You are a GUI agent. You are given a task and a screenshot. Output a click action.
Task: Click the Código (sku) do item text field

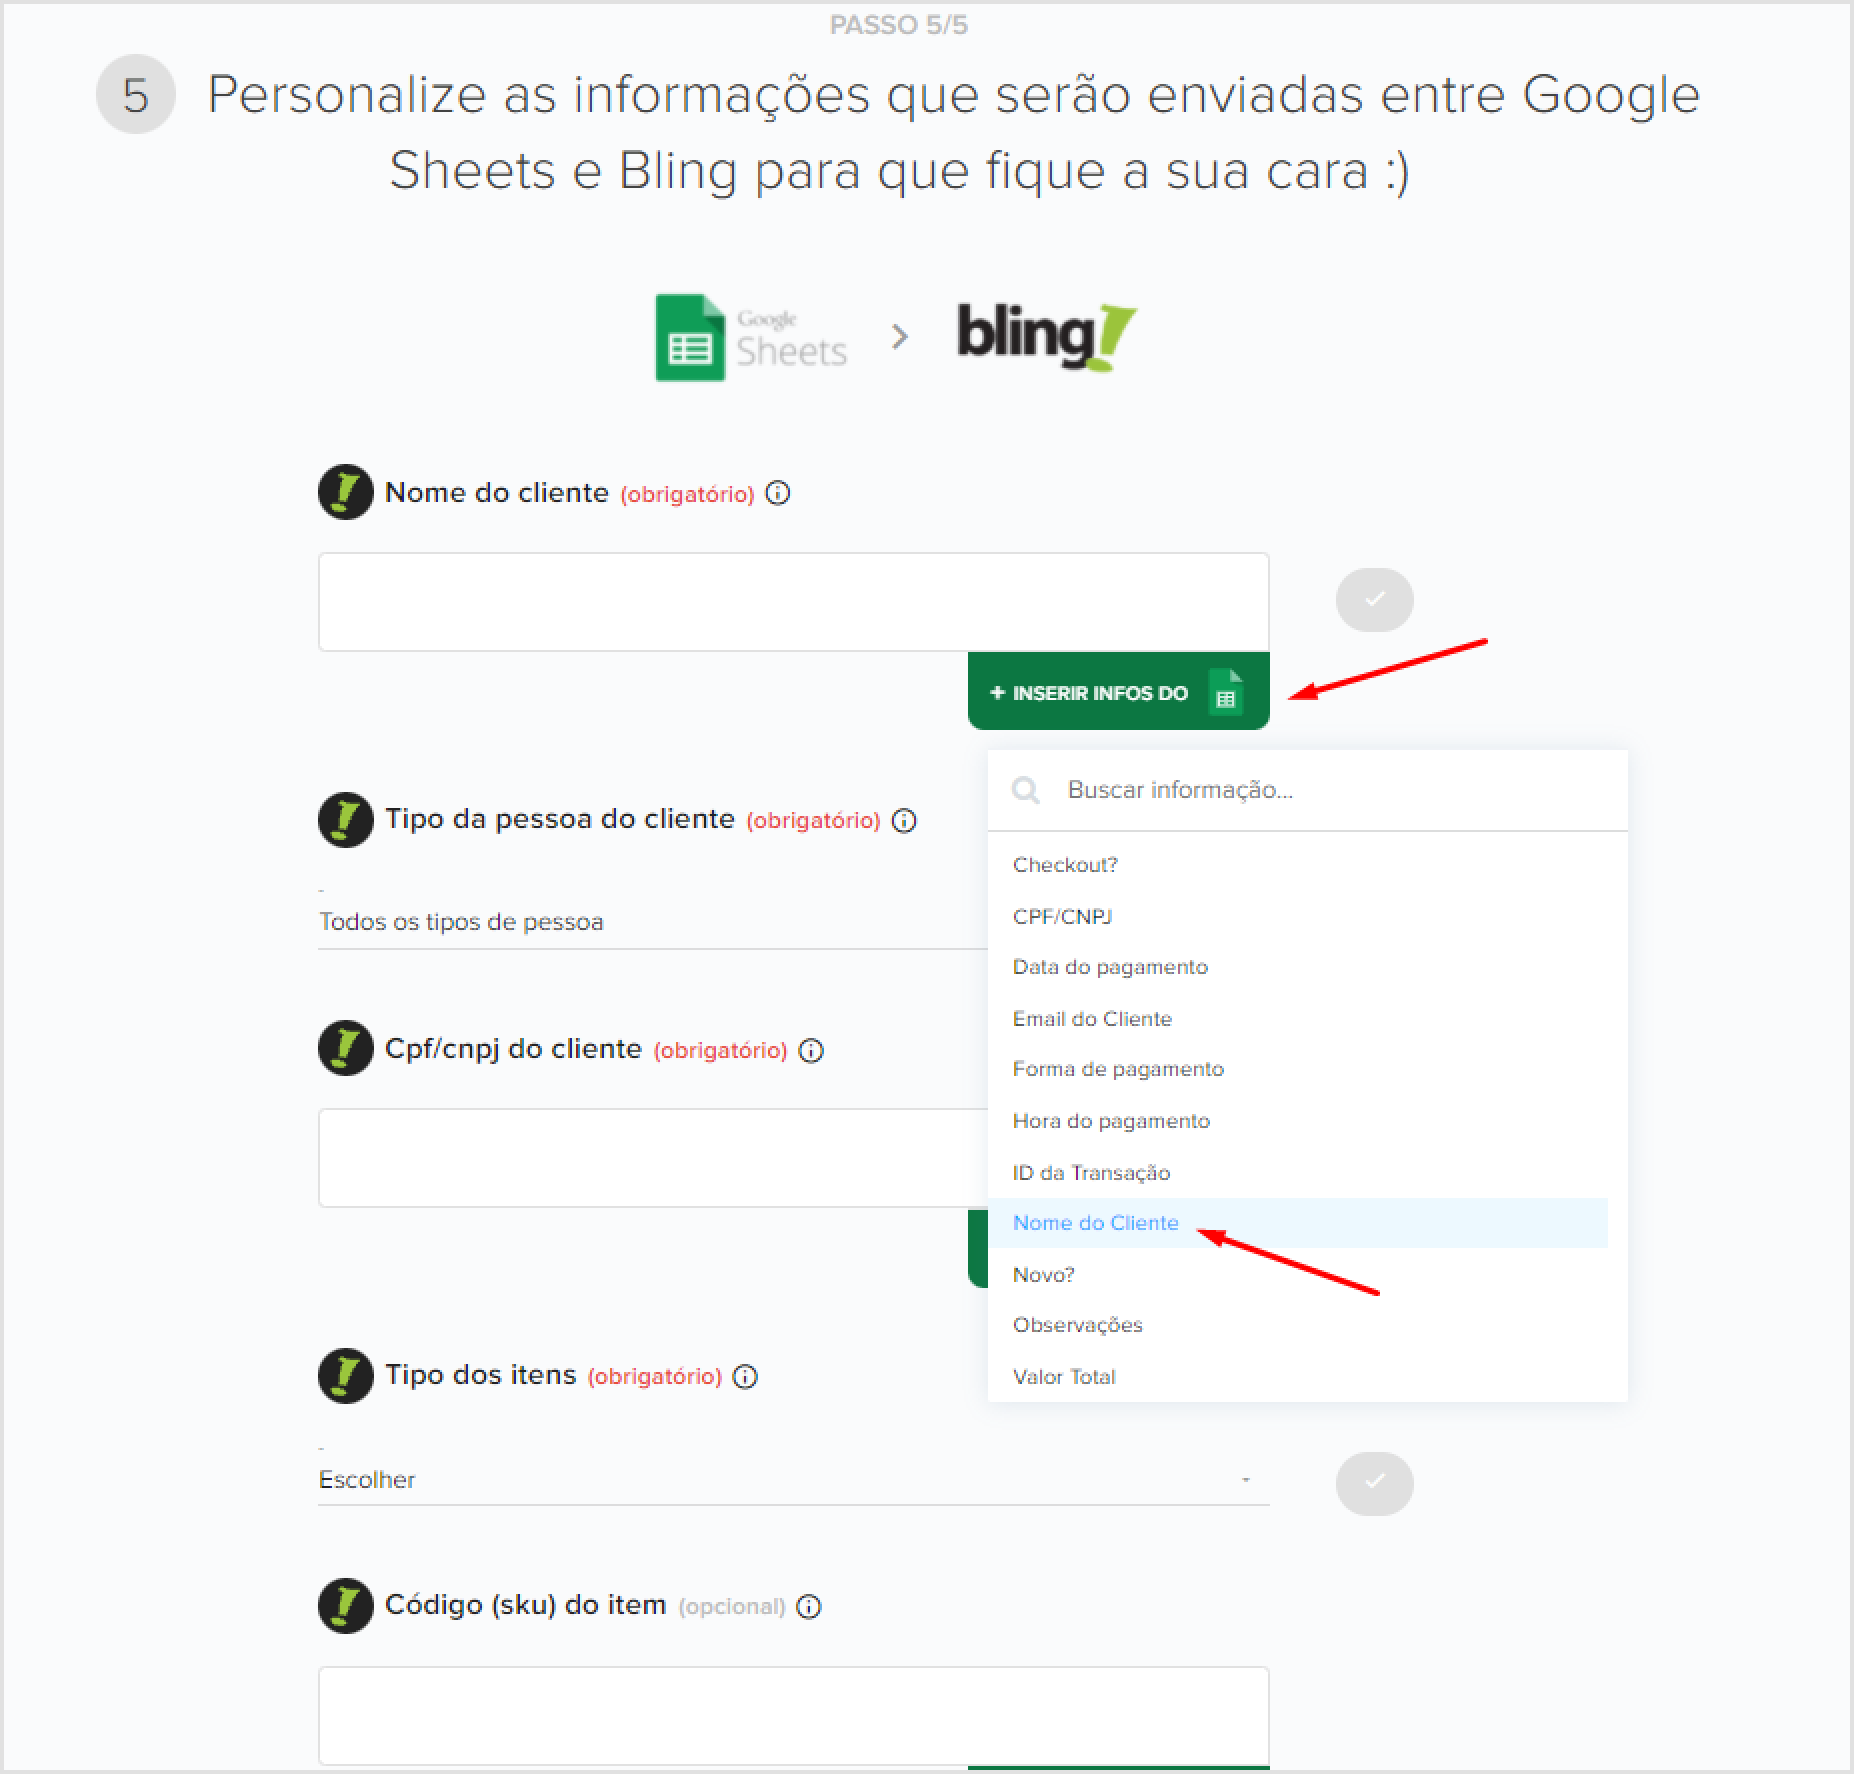(x=794, y=1716)
